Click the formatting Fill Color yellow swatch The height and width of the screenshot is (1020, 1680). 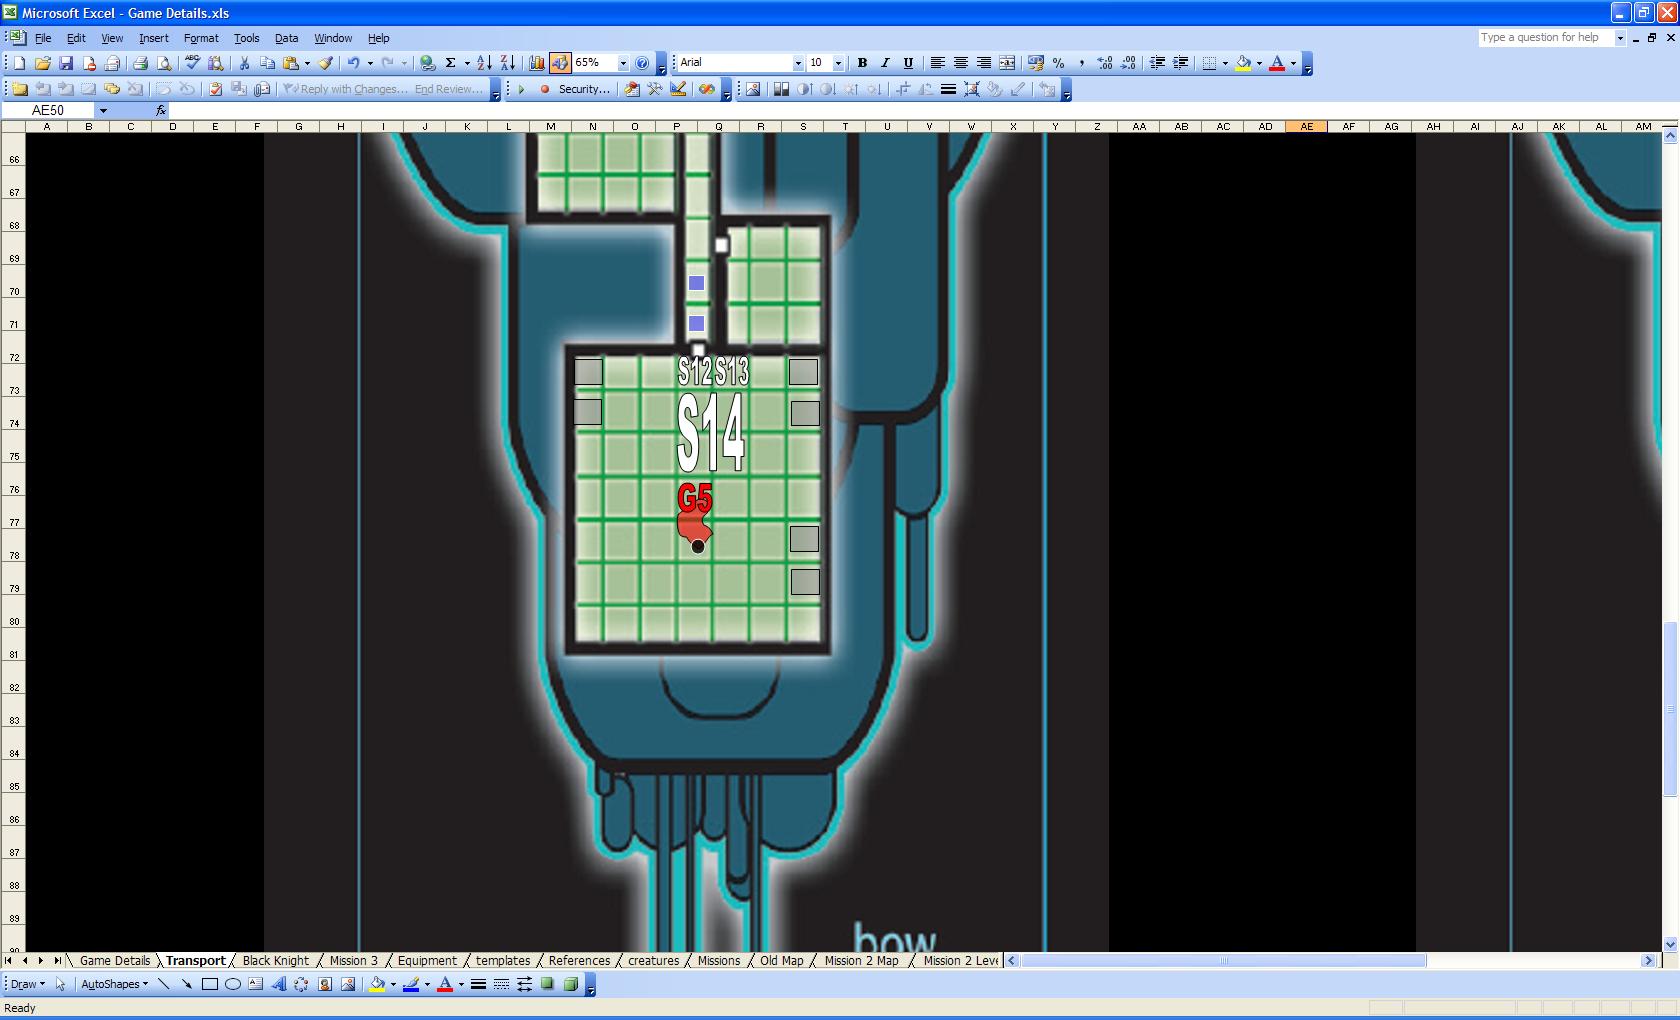click(x=1243, y=63)
